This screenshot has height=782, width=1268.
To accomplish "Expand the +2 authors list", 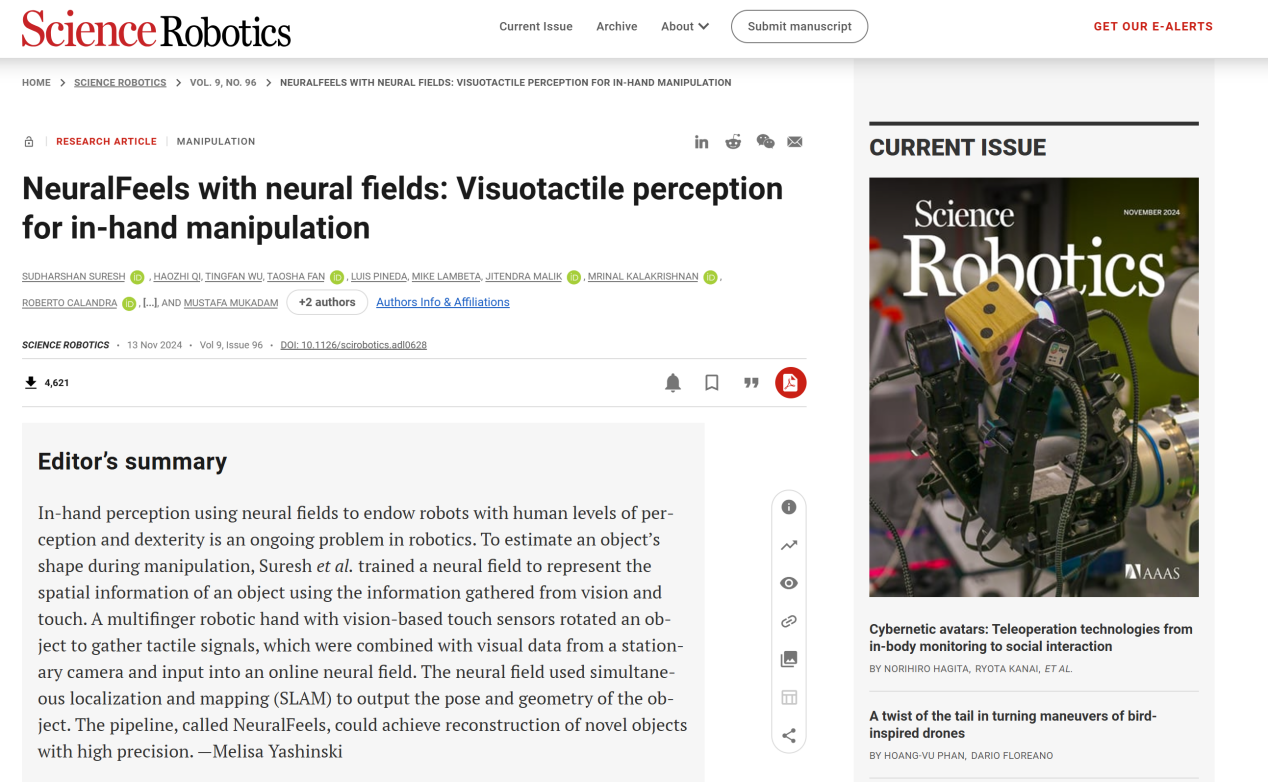I will click(x=327, y=302).
